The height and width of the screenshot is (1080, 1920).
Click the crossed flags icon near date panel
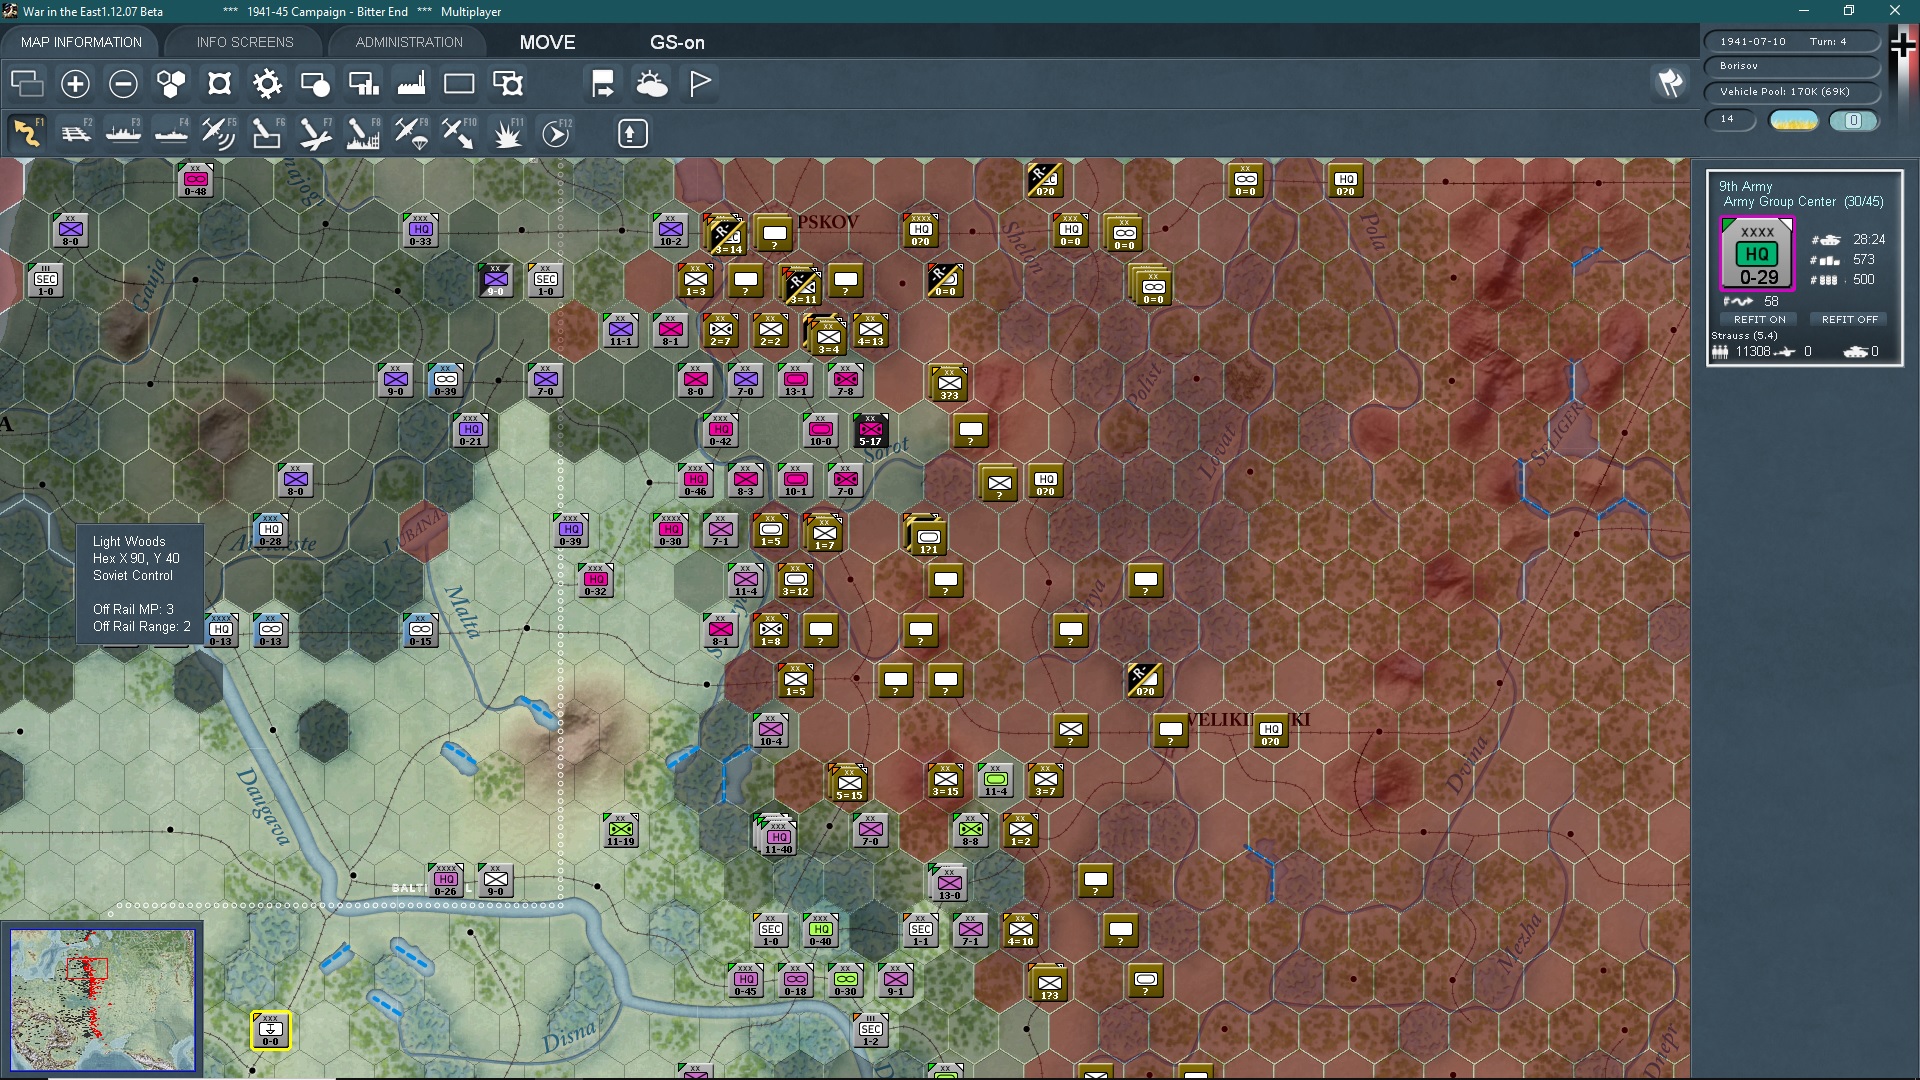(x=1670, y=83)
